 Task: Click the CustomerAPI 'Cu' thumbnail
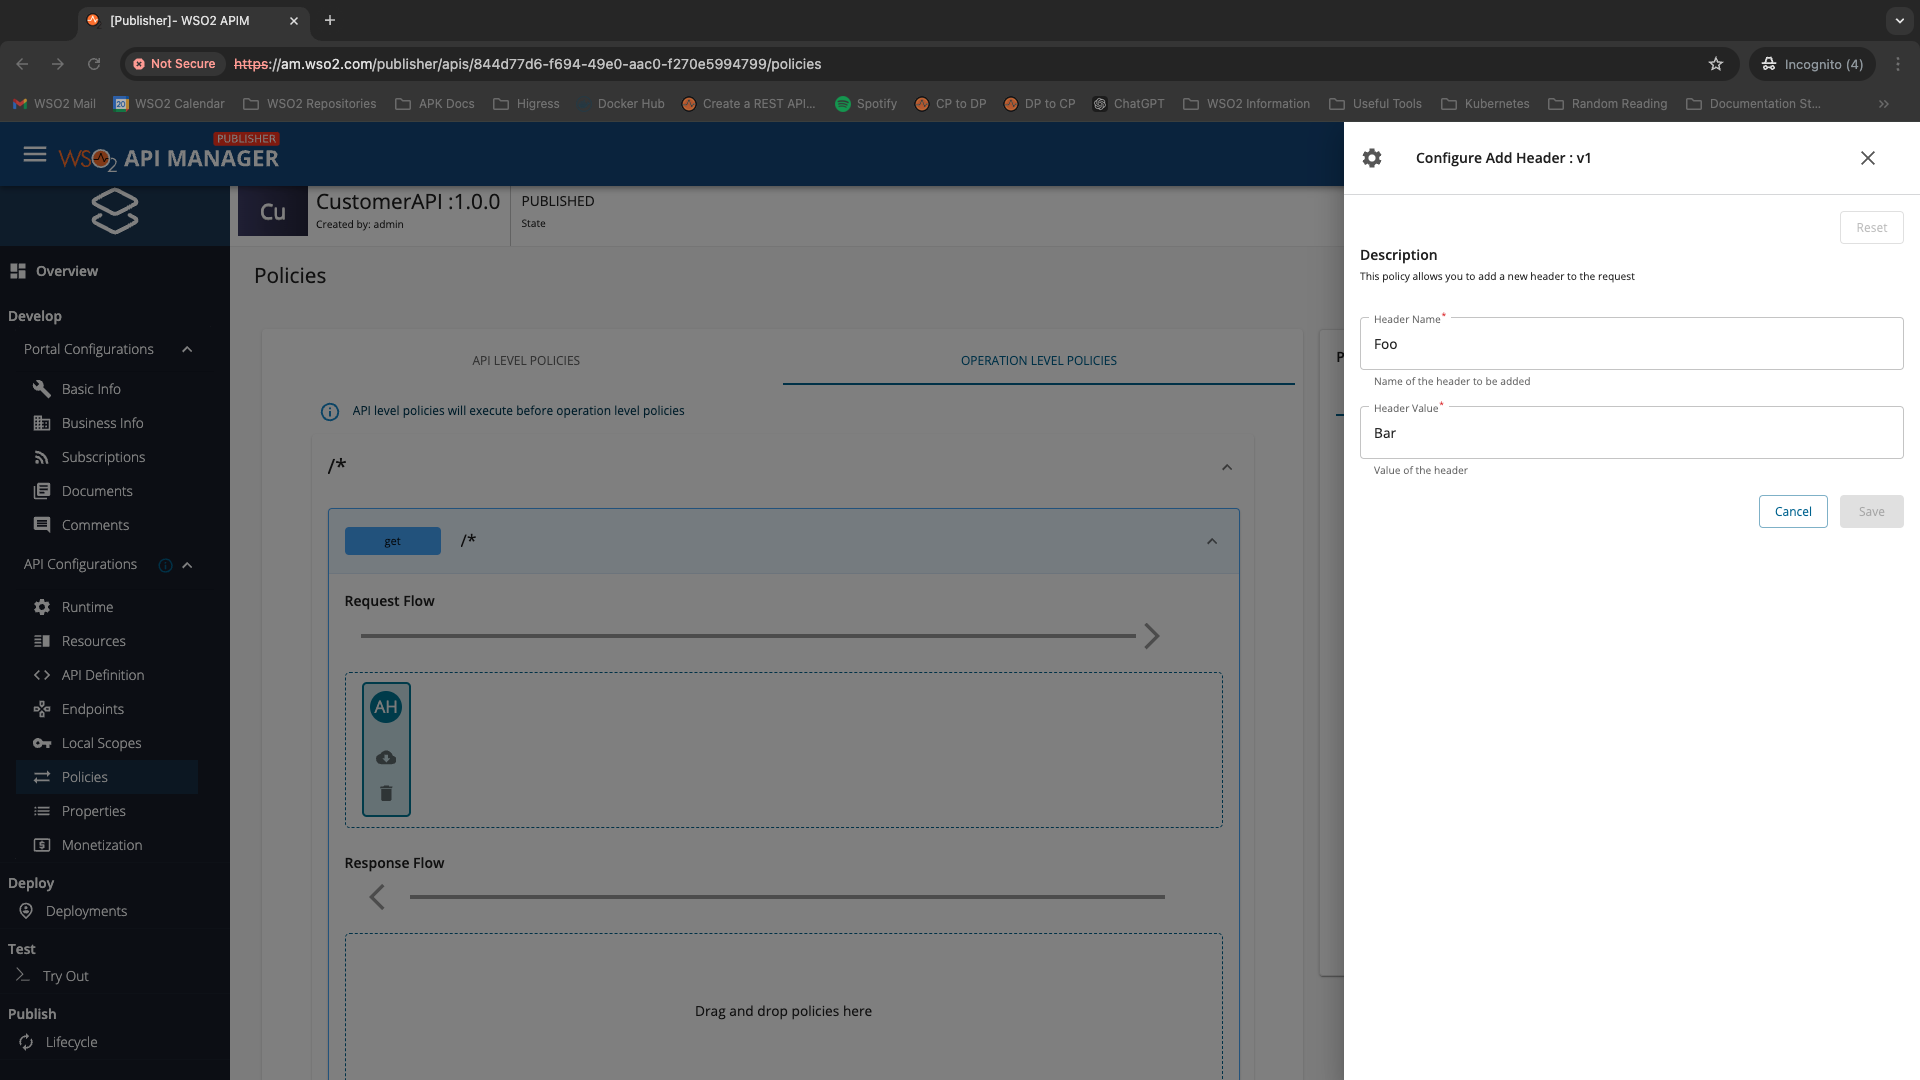coord(273,211)
